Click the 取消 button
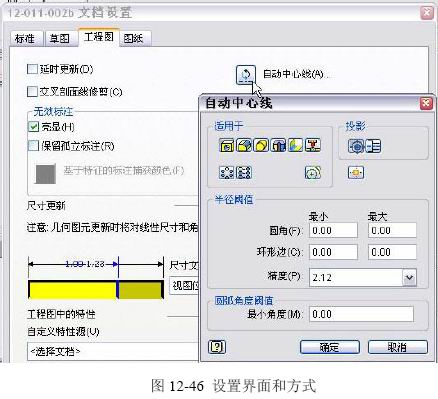Image resolution: width=438 pixels, height=399 pixels. click(x=397, y=347)
